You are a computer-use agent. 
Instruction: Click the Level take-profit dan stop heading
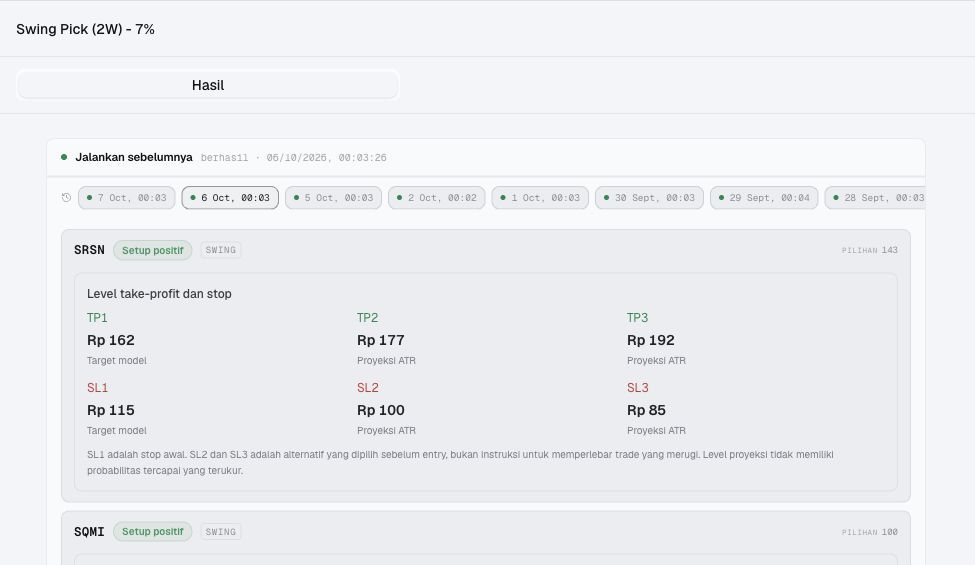159,293
